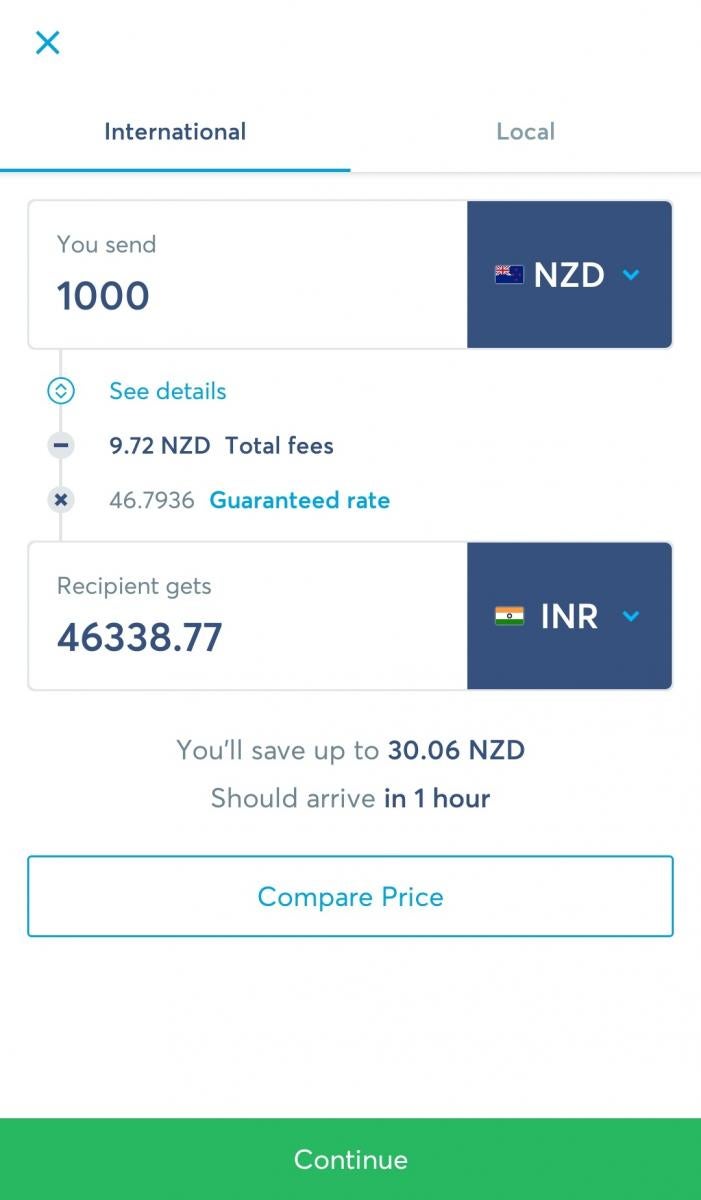This screenshot has height=1200, width=701.
Task: Tap the 30.06 NZD savings amount
Action: 456,750
